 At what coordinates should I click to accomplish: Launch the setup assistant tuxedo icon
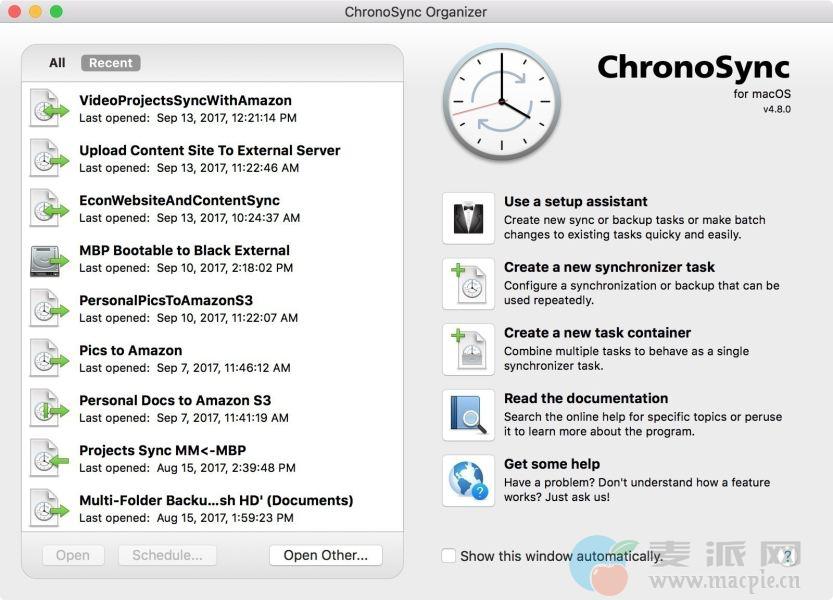click(x=468, y=218)
